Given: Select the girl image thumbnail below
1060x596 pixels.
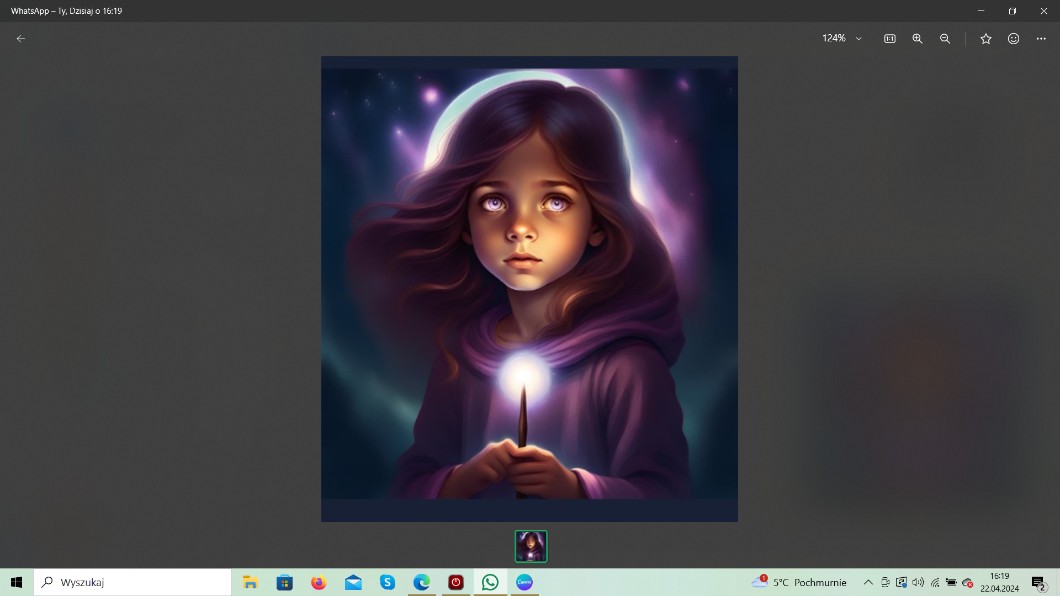Looking at the screenshot, I should (x=531, y=546).
